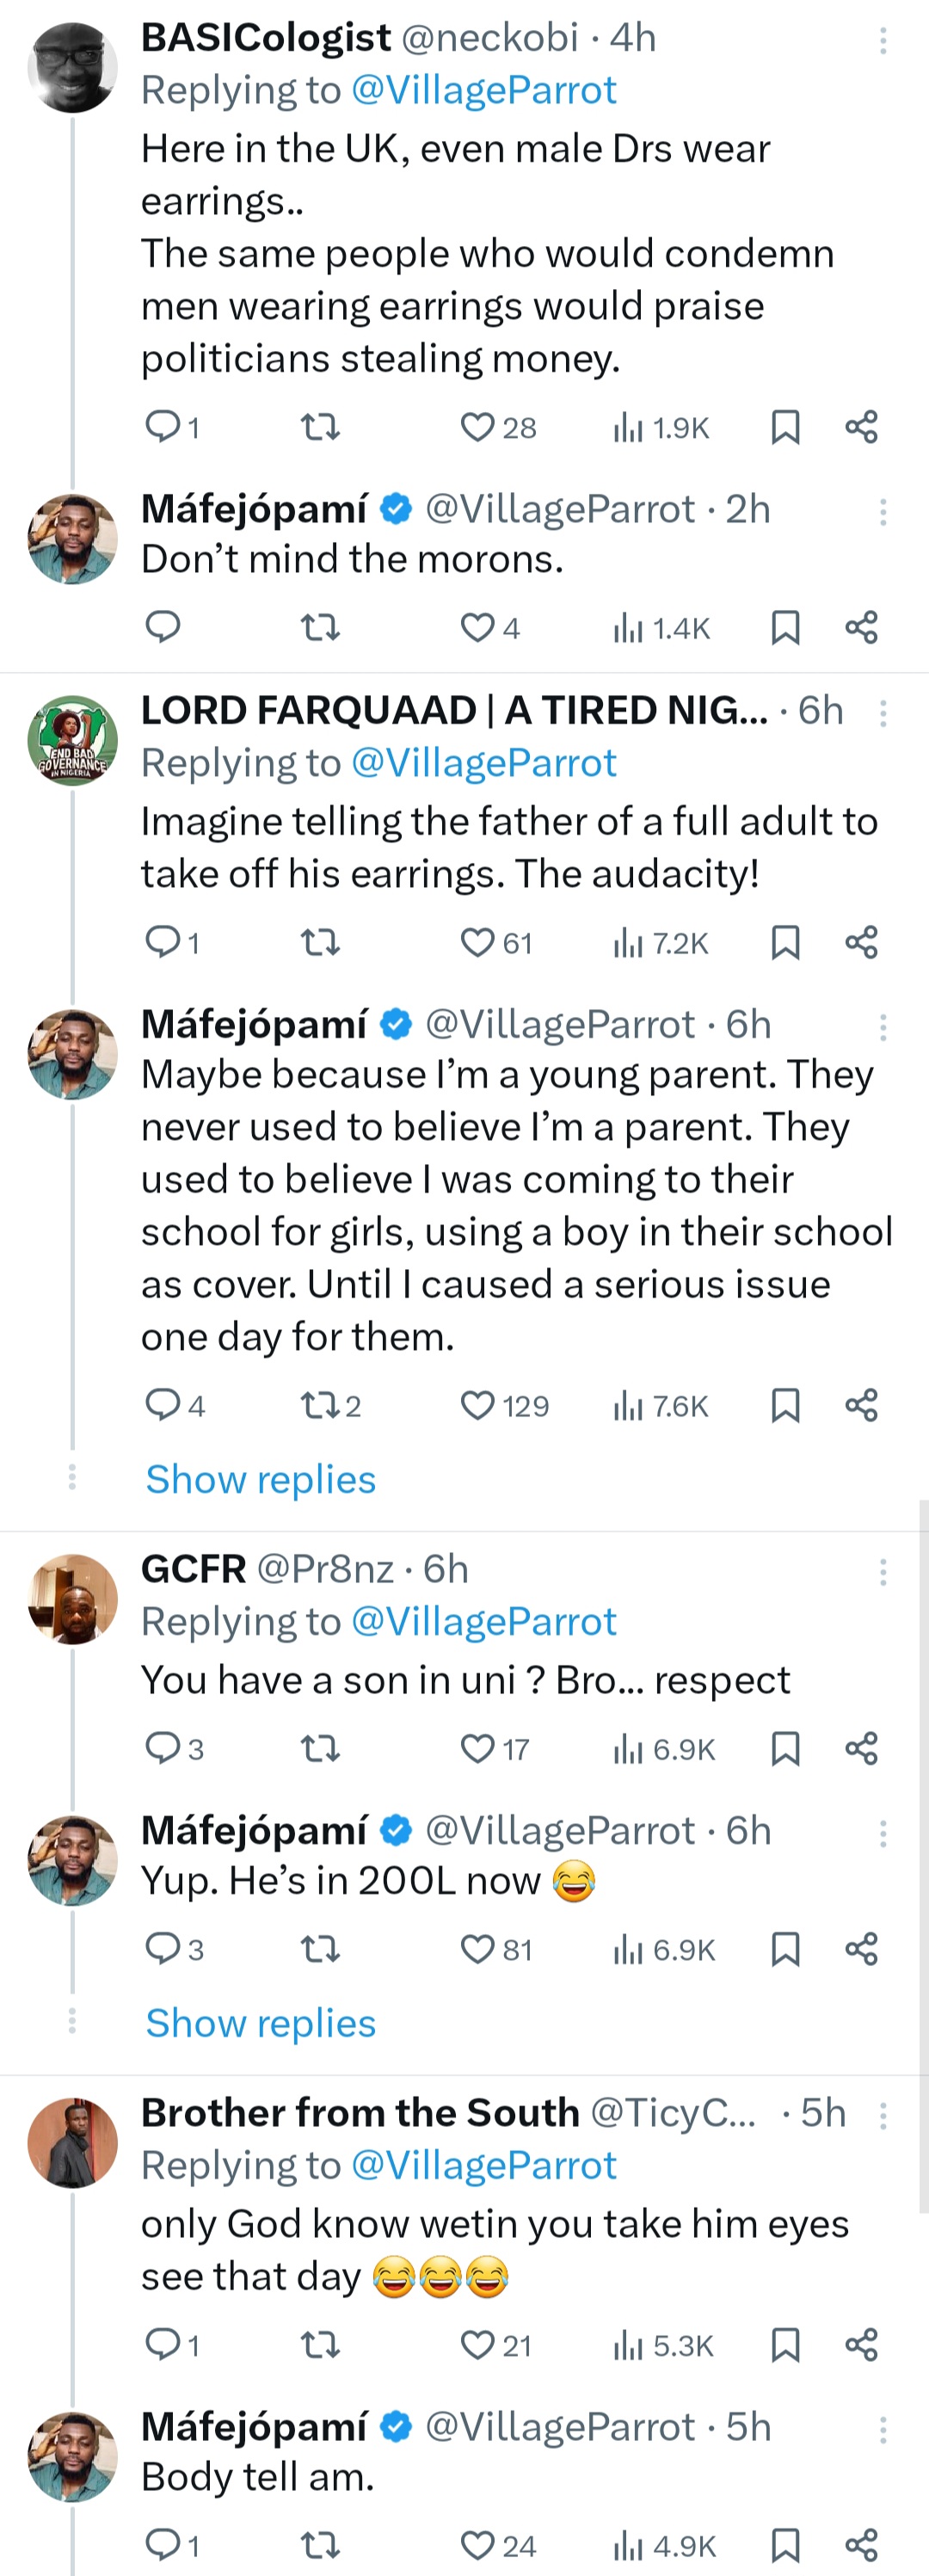Viewport: 929px width, 2576px height.
Task: Bookmark the "Don't mind the morons" tweet
Action: pyautogui.click(x=785, y=628)
